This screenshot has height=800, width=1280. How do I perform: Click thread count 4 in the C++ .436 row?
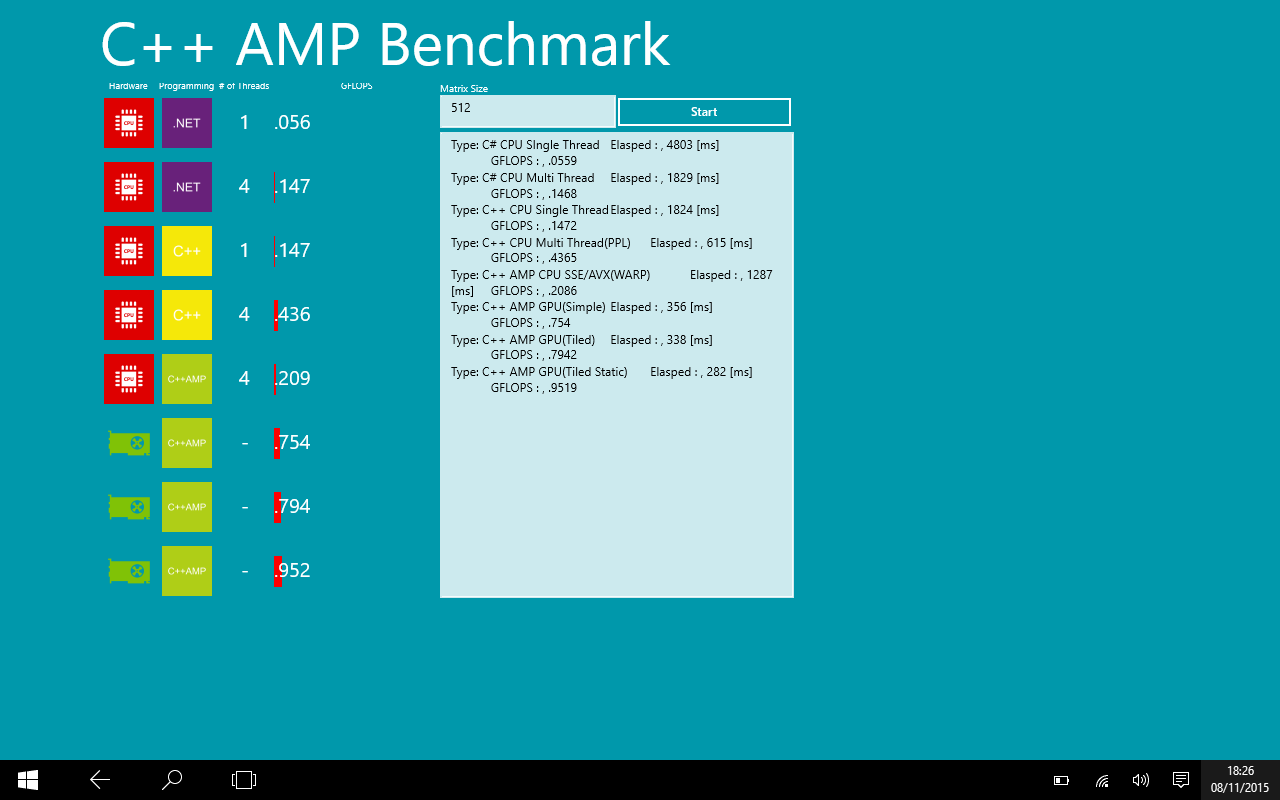(x=244, y=315)
